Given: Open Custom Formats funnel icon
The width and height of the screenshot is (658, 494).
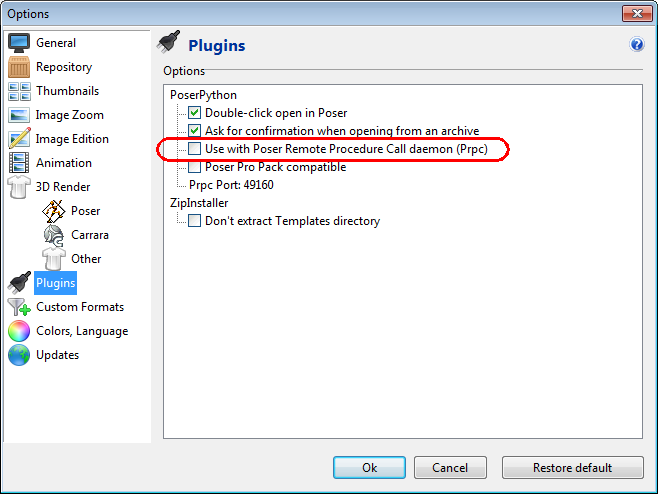Looking at the screenshot, I should tap(19, 307).
